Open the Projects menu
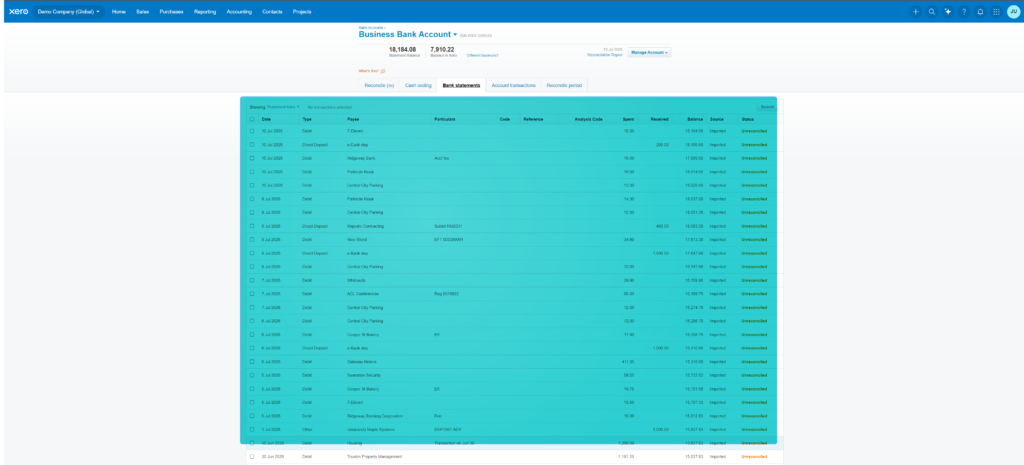This screenshot has height=465, width=1024. tap(302, 11)
